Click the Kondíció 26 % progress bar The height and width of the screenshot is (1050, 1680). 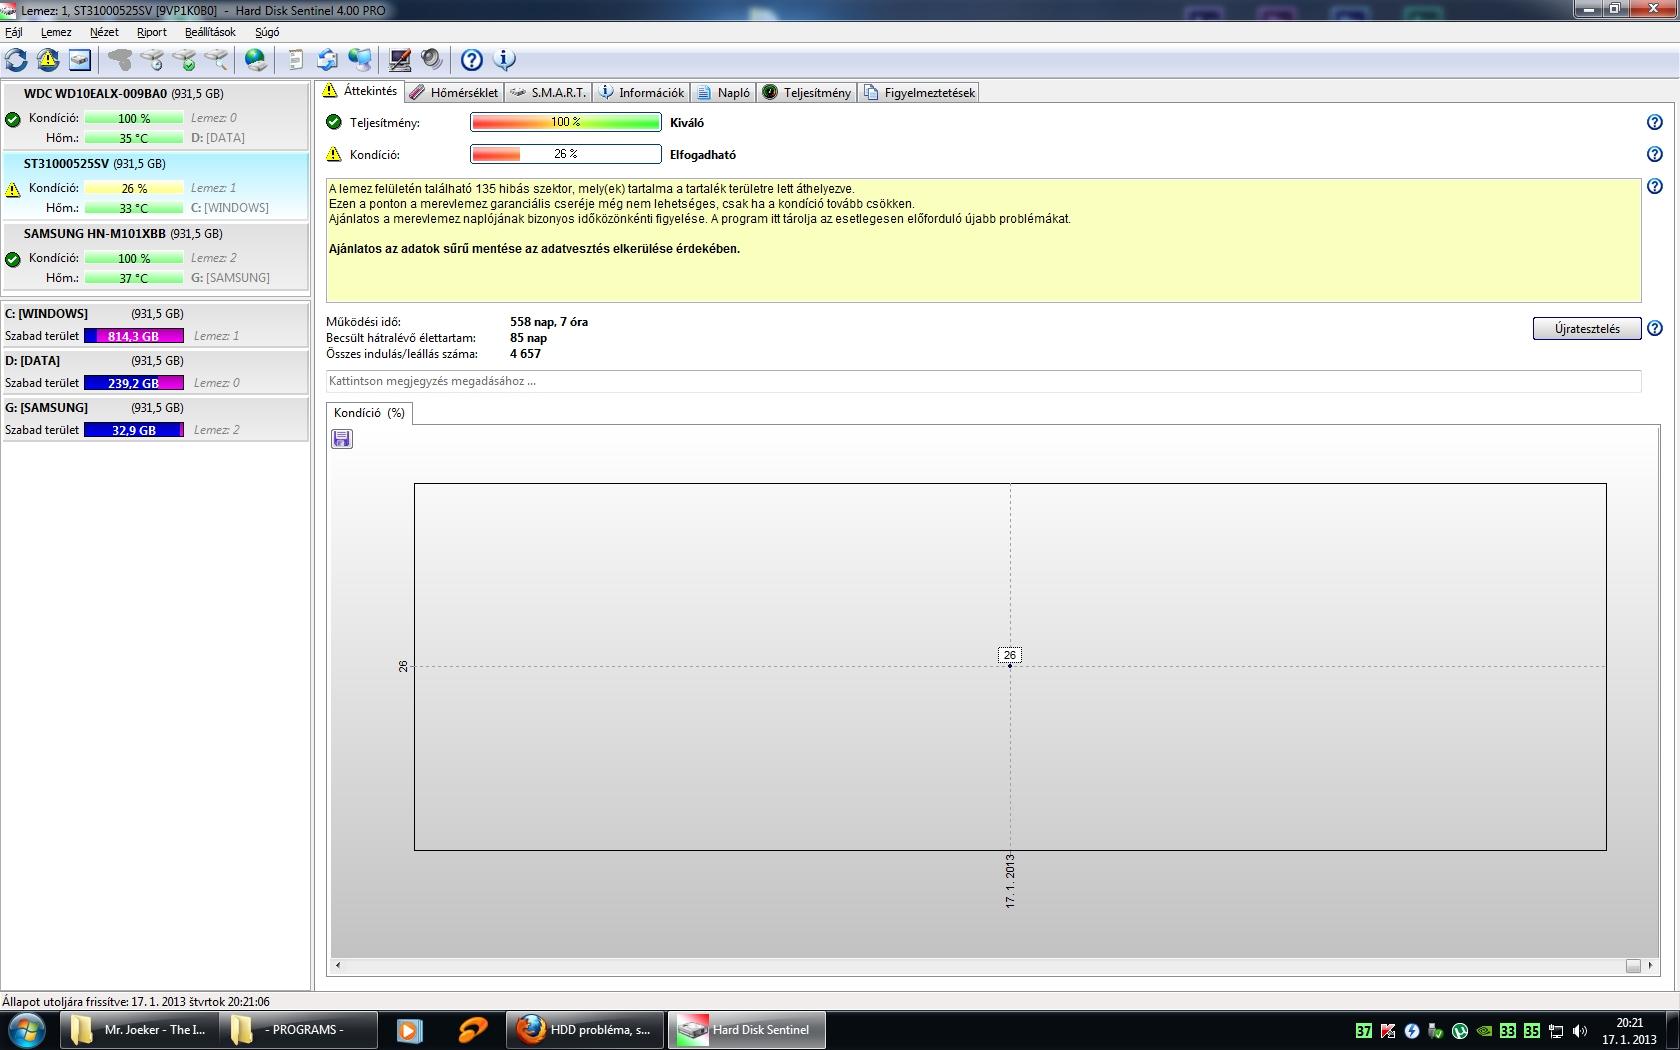pos(566,154)
